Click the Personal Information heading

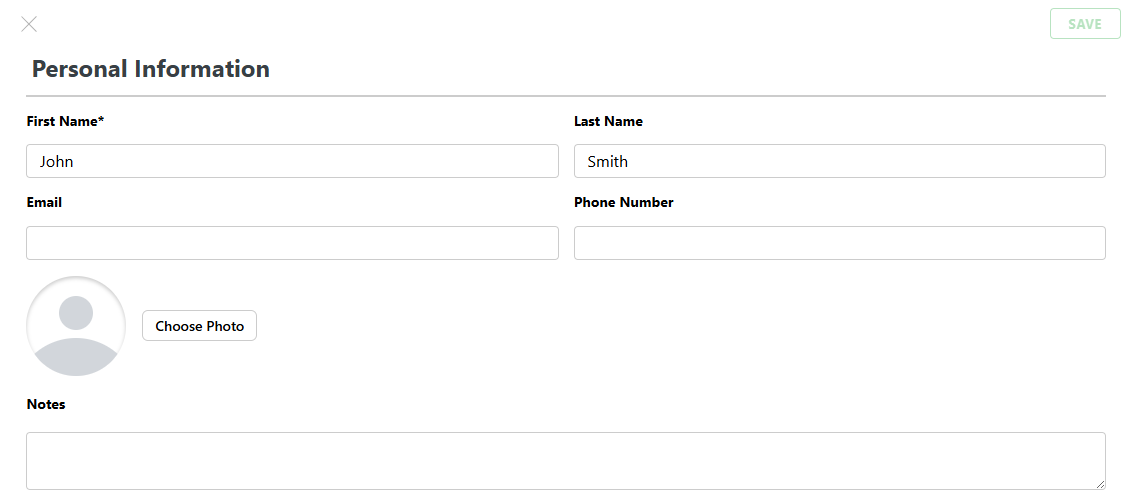pyautogui.click(x=151, y=69)
